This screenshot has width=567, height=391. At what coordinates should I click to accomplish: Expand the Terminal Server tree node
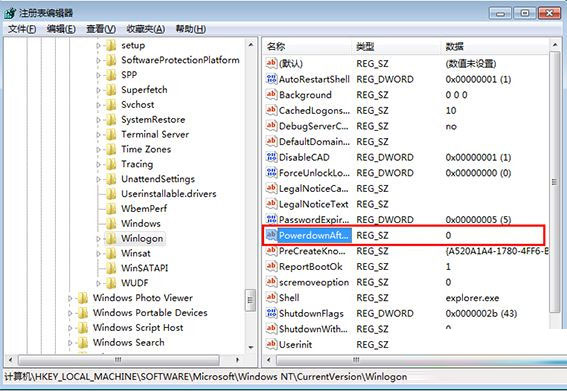98,135
